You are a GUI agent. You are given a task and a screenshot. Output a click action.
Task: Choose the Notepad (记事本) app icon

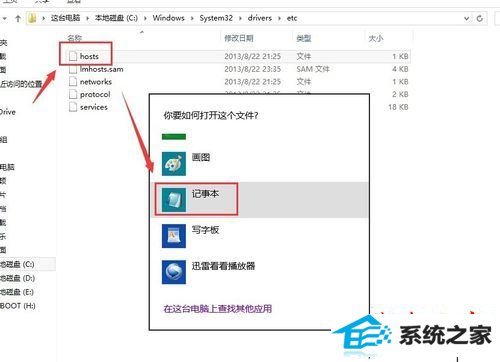174,200
